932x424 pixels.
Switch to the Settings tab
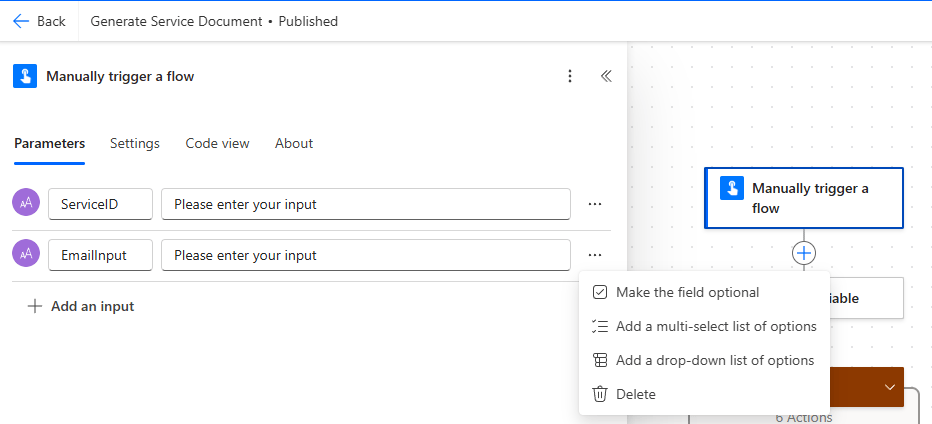tap(135, 143)
